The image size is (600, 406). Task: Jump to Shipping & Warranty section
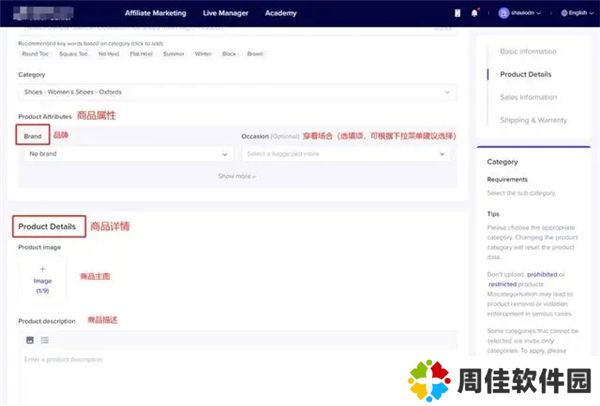(x=533, y=120)
